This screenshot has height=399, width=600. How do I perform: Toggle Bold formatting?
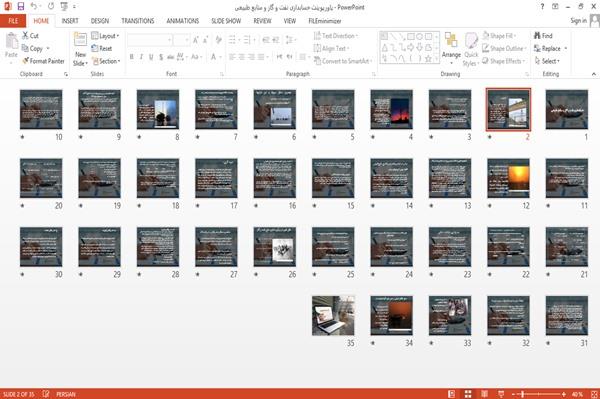click(x=131, y=57)
